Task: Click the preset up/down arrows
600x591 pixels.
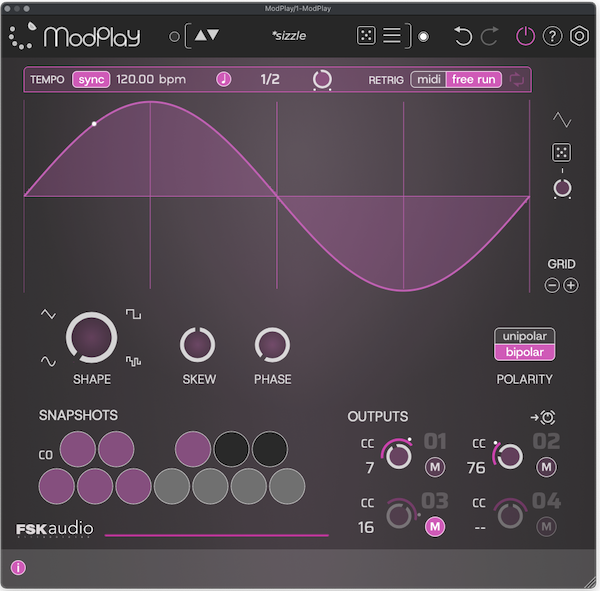Action: tap(207, 35)
